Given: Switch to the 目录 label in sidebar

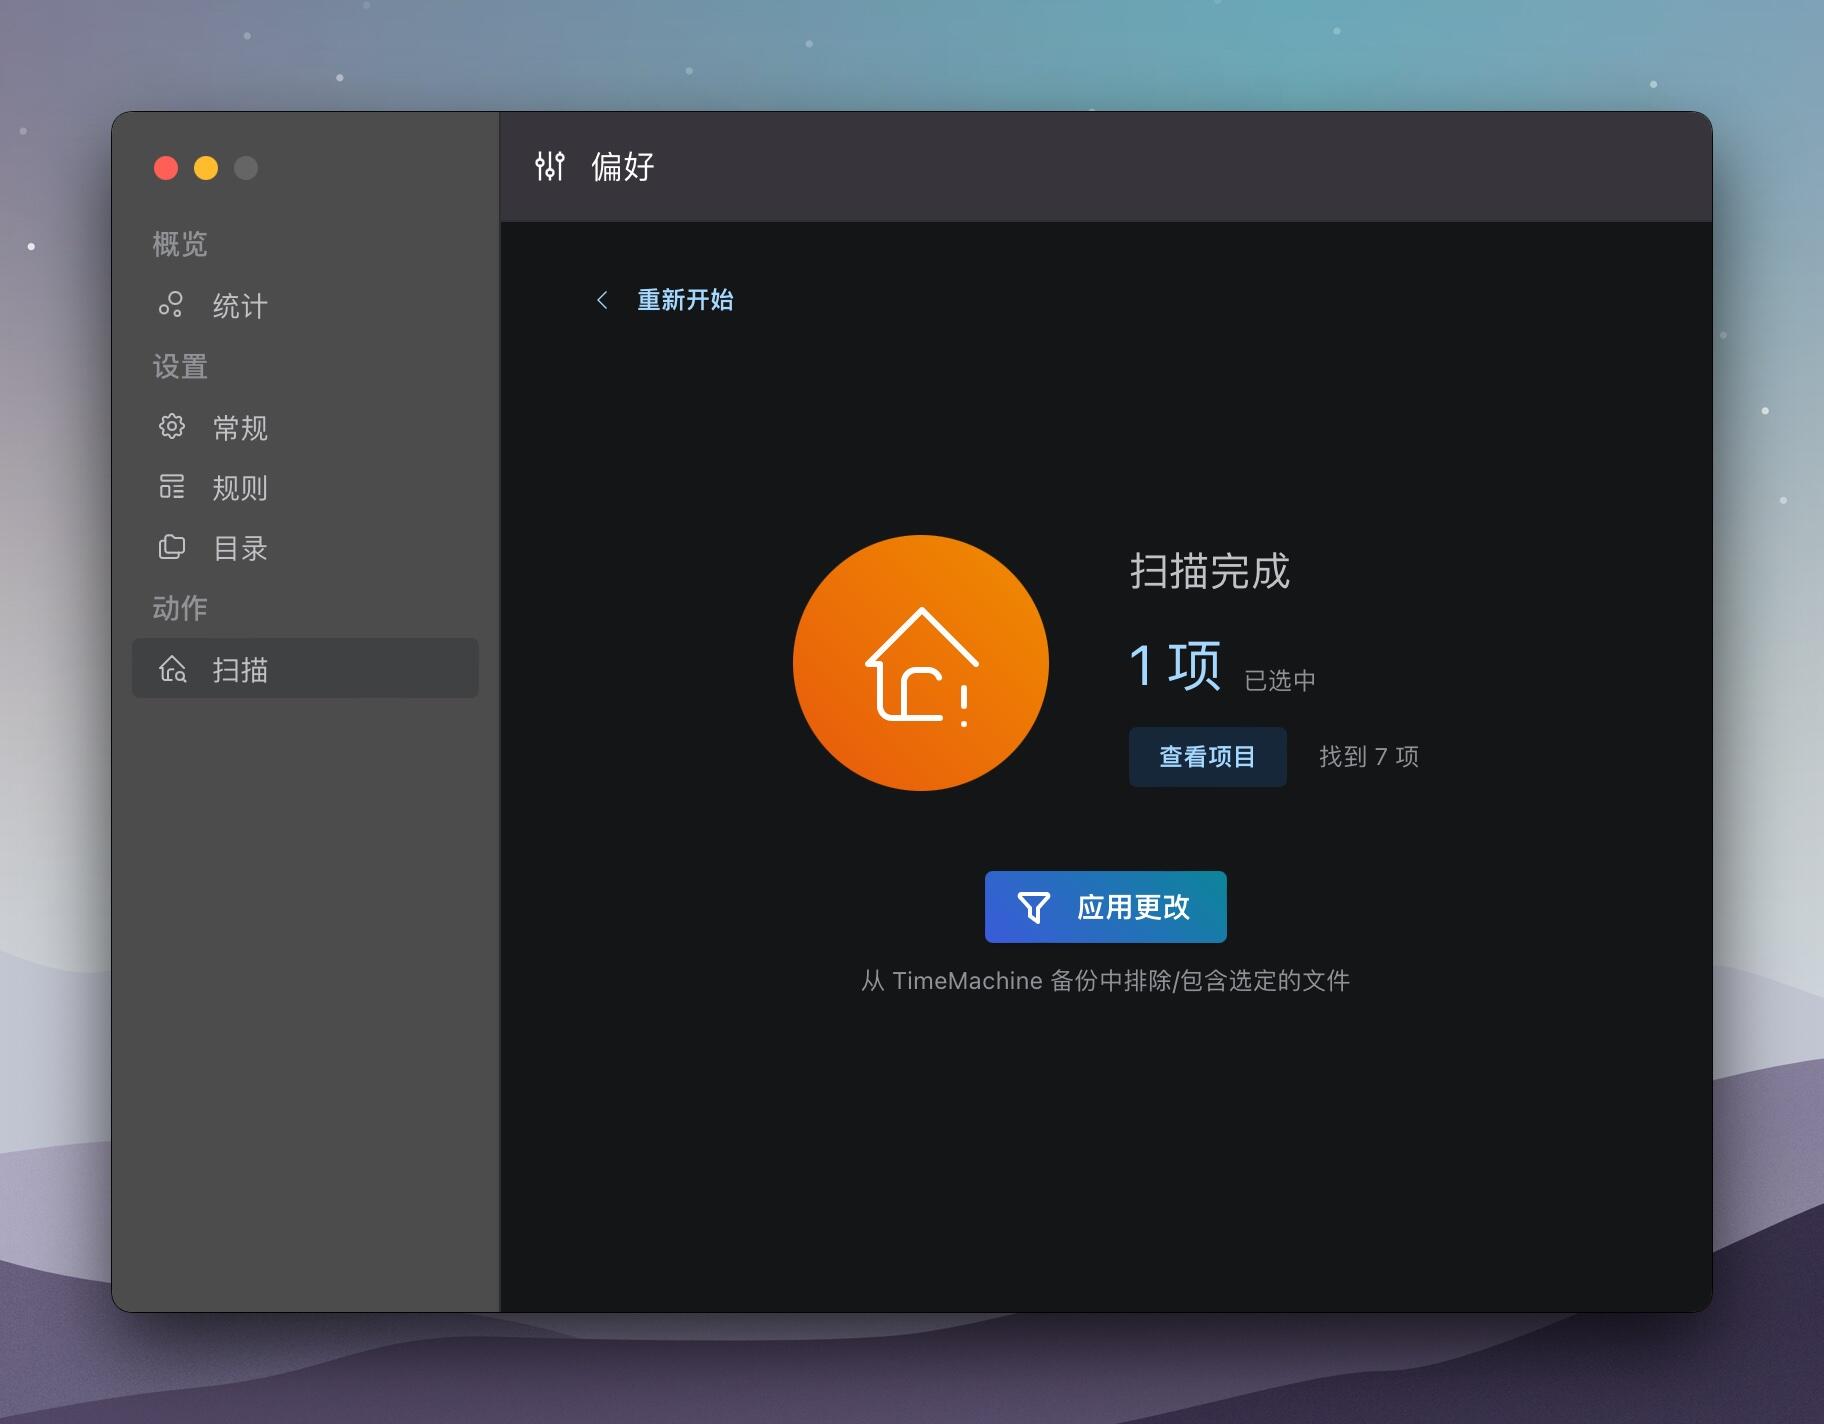Looking at the screenshot, I should tap(240, 548).
